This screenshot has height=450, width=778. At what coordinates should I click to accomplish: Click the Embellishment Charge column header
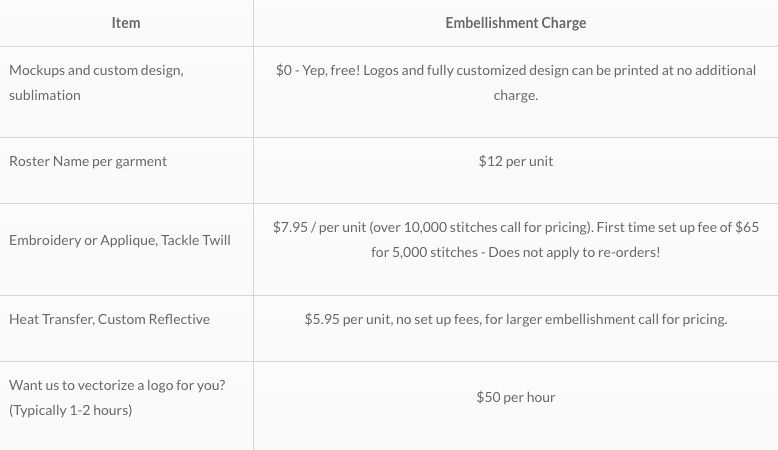coord(516,23)
